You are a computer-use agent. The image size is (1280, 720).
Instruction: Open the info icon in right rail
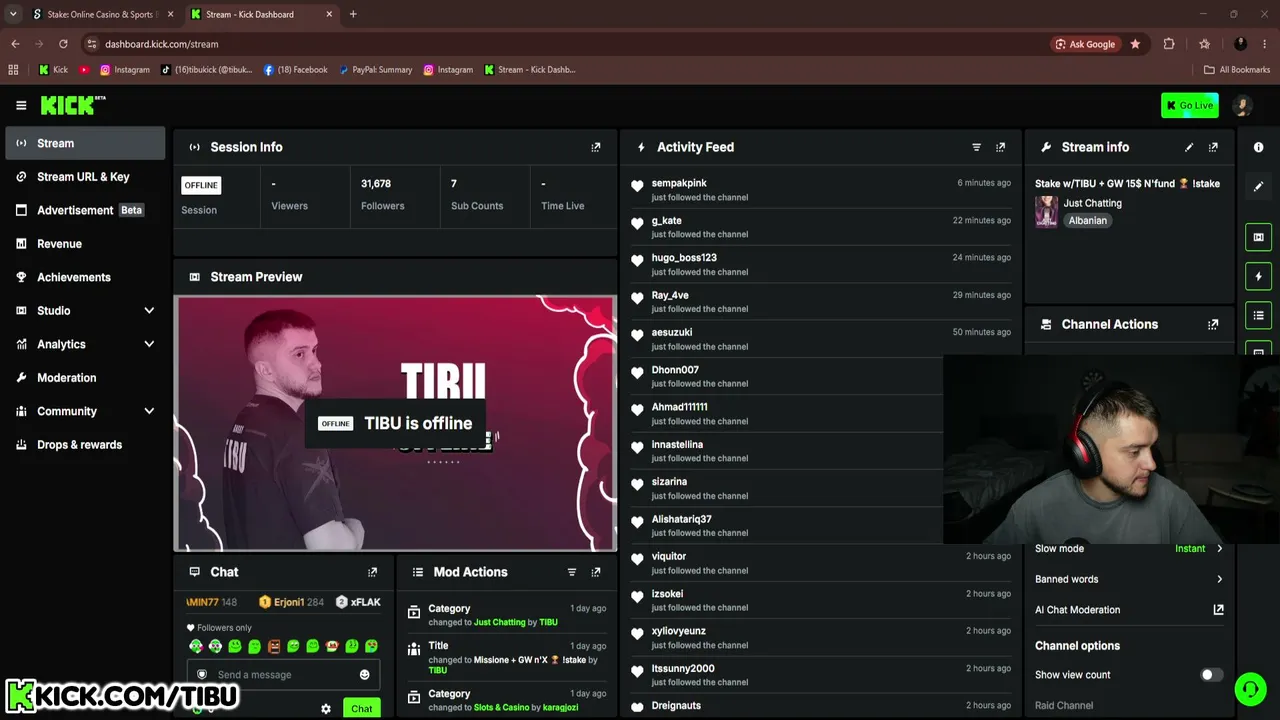[x=1258, y=147]
